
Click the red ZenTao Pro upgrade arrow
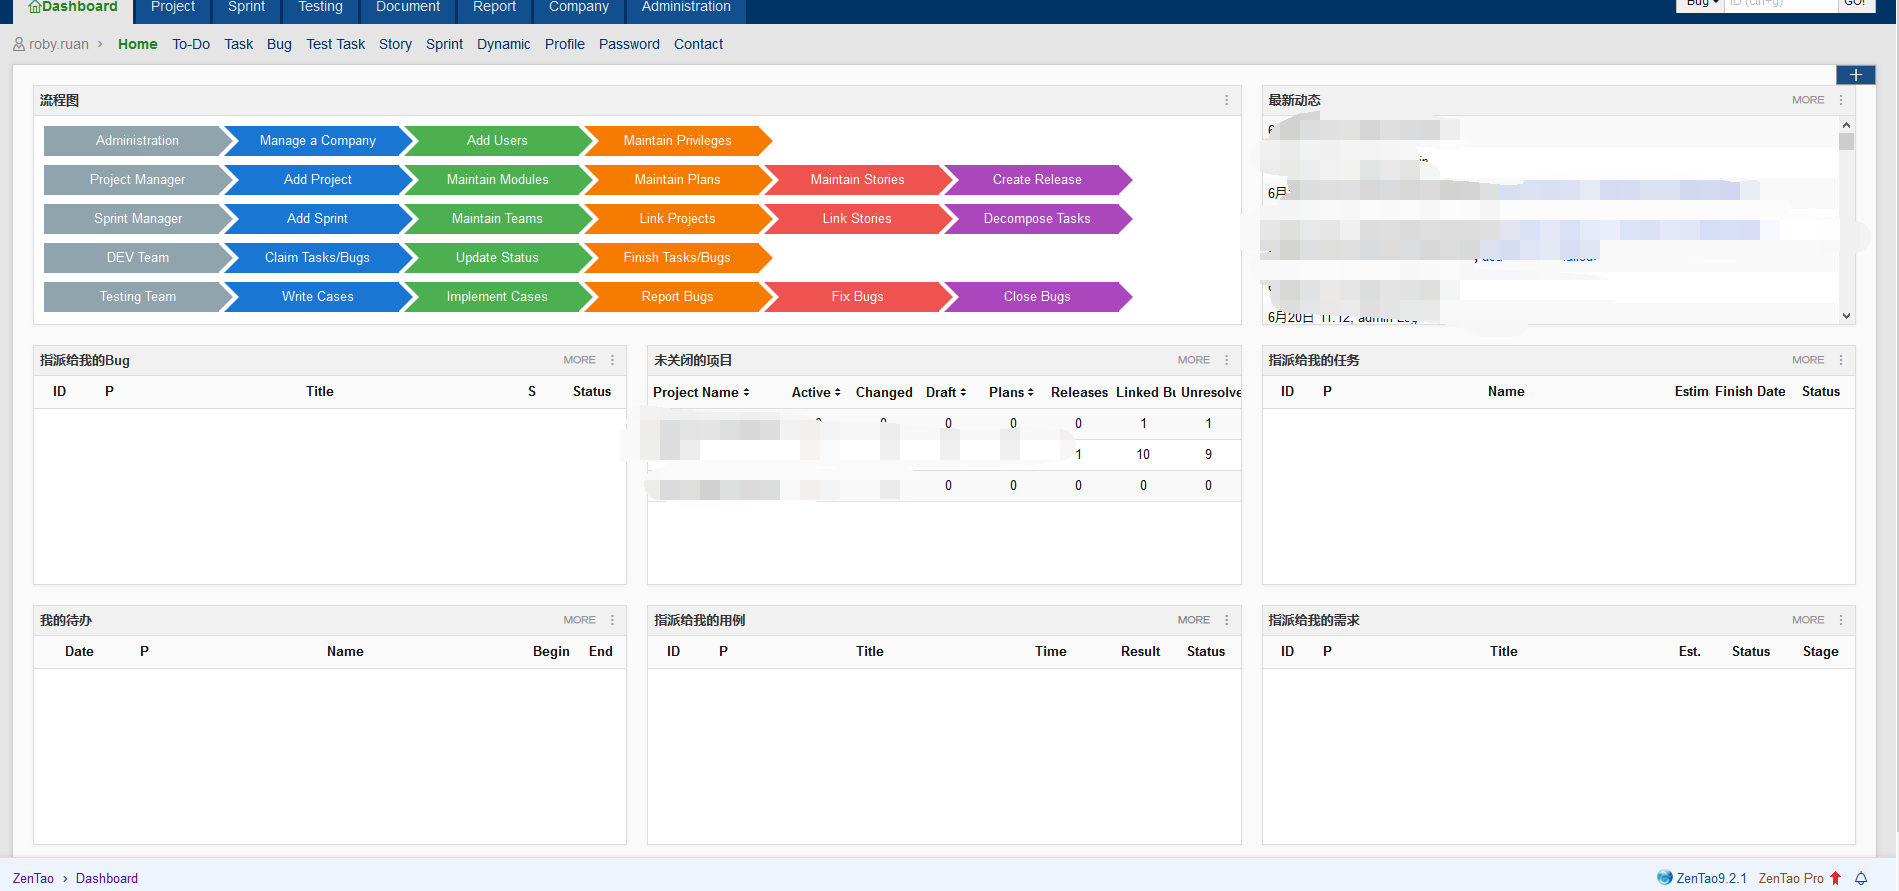click(1836, 878)
